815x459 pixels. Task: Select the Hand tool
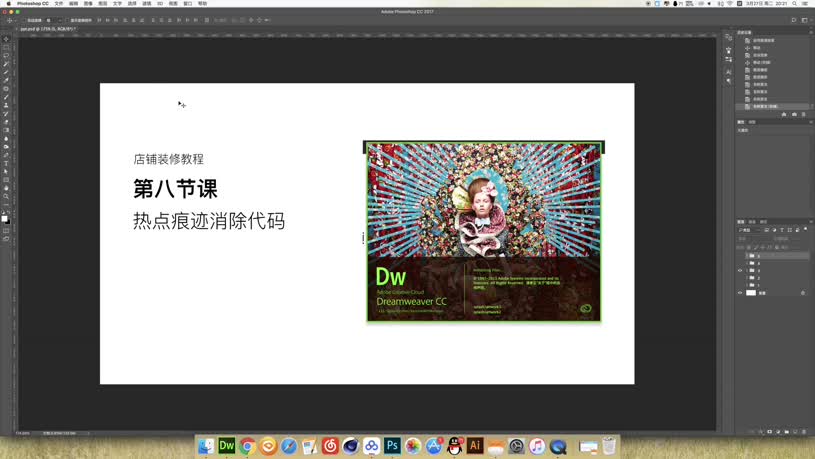pyautogui.click(x=6, y=189)
